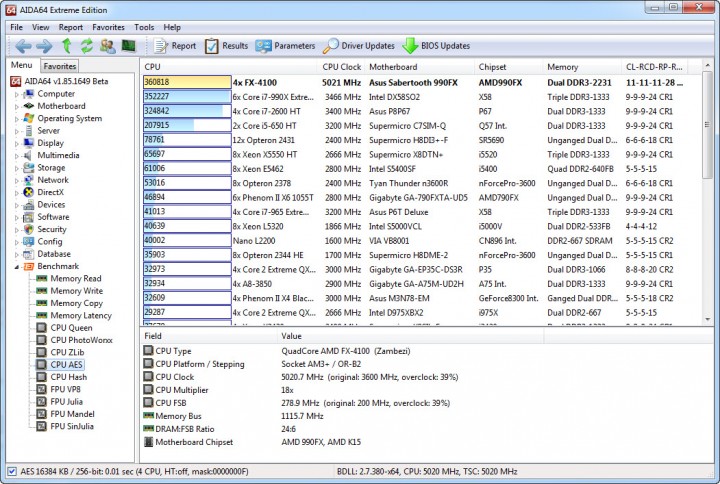Sort by the Chipset column header
Screen dimensions: 720x484
[509, 67]
